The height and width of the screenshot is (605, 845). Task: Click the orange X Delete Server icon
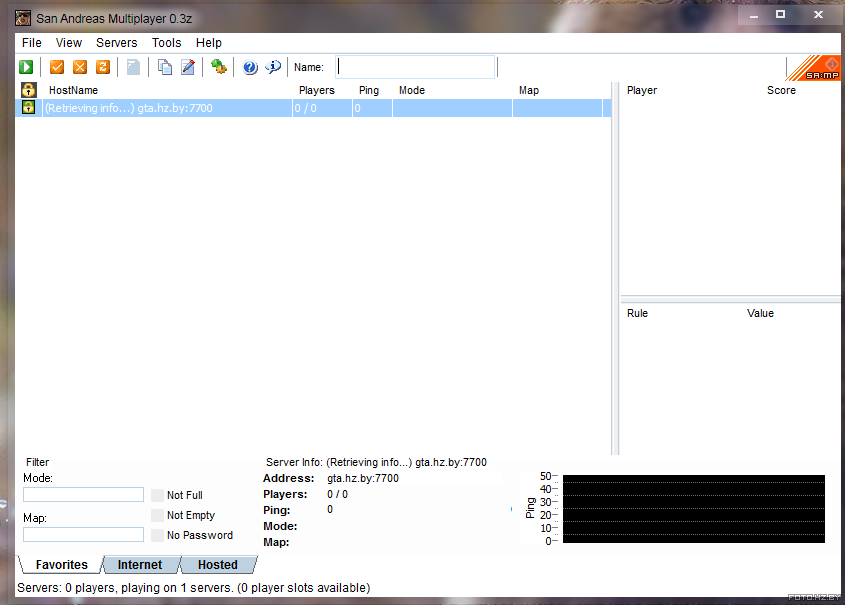[x=80, y=67]
